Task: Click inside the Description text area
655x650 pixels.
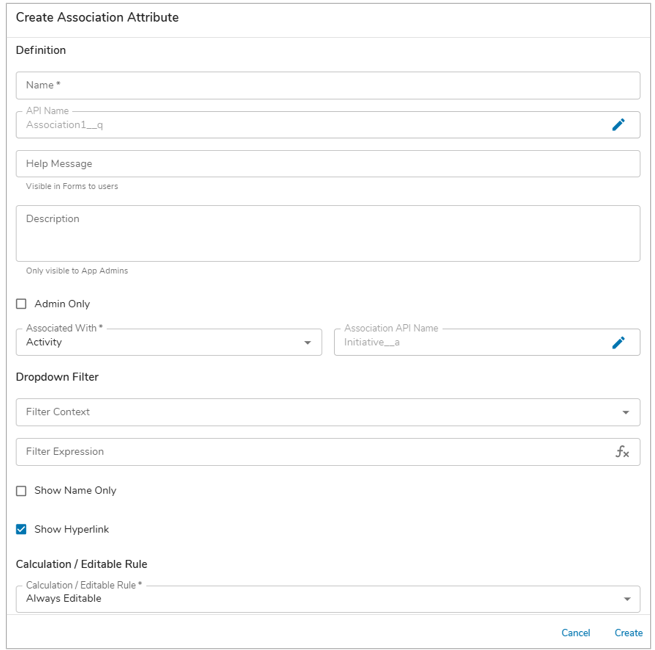Action: pyautogui.click(x=327, y=234)
